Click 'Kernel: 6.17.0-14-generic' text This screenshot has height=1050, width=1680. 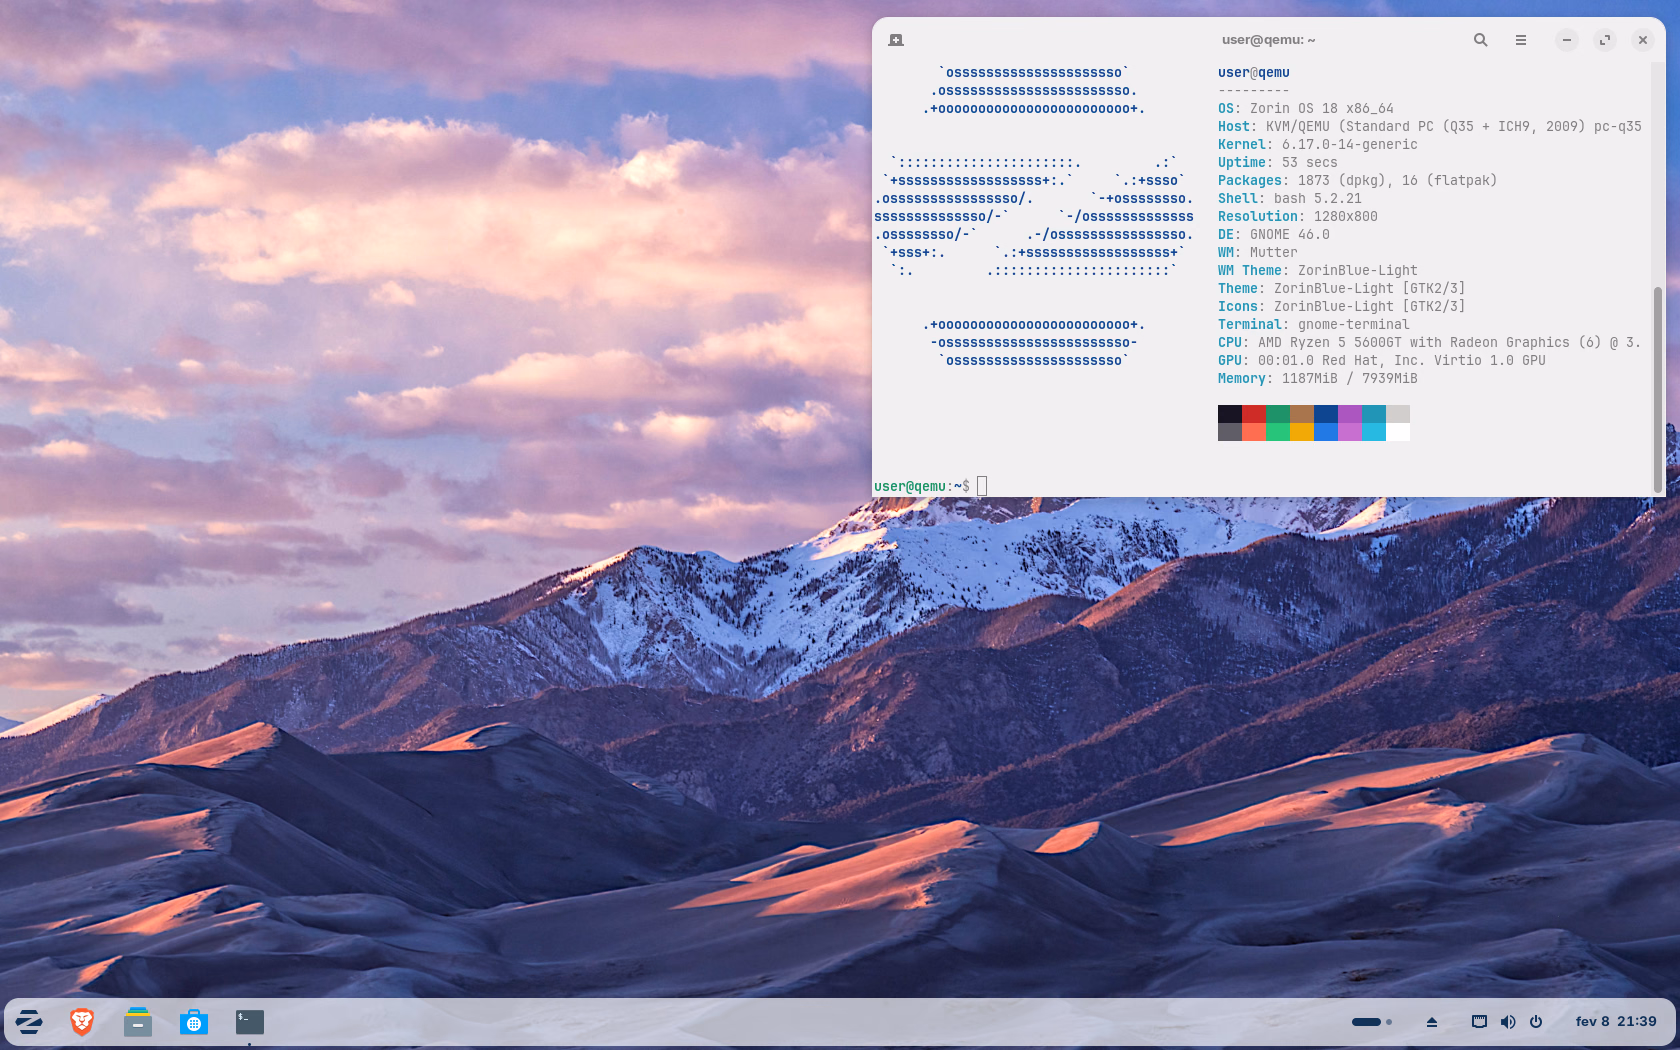(x=1318, y=145)
